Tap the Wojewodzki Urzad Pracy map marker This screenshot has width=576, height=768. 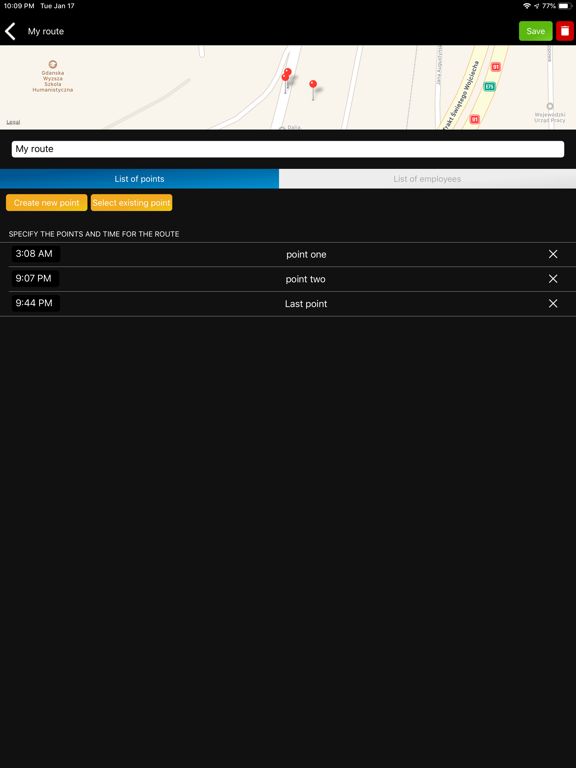tap(550, 106)
